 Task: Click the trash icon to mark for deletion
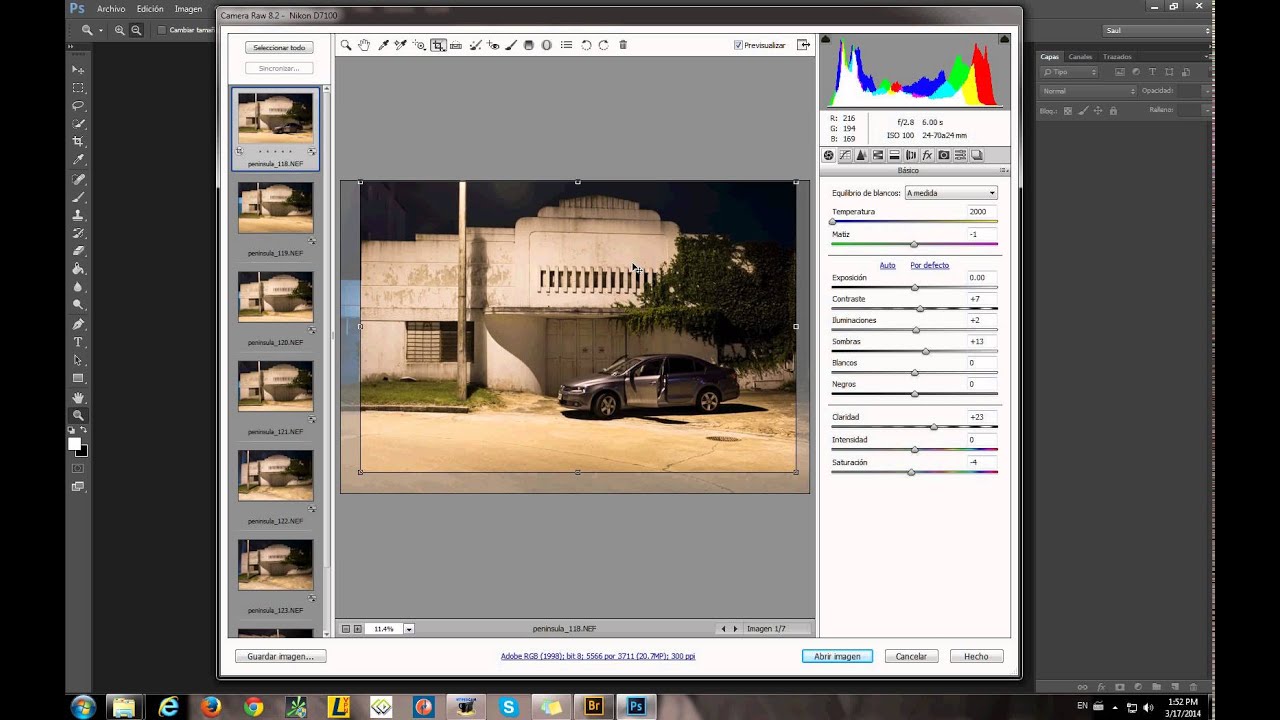coord(623,45)
